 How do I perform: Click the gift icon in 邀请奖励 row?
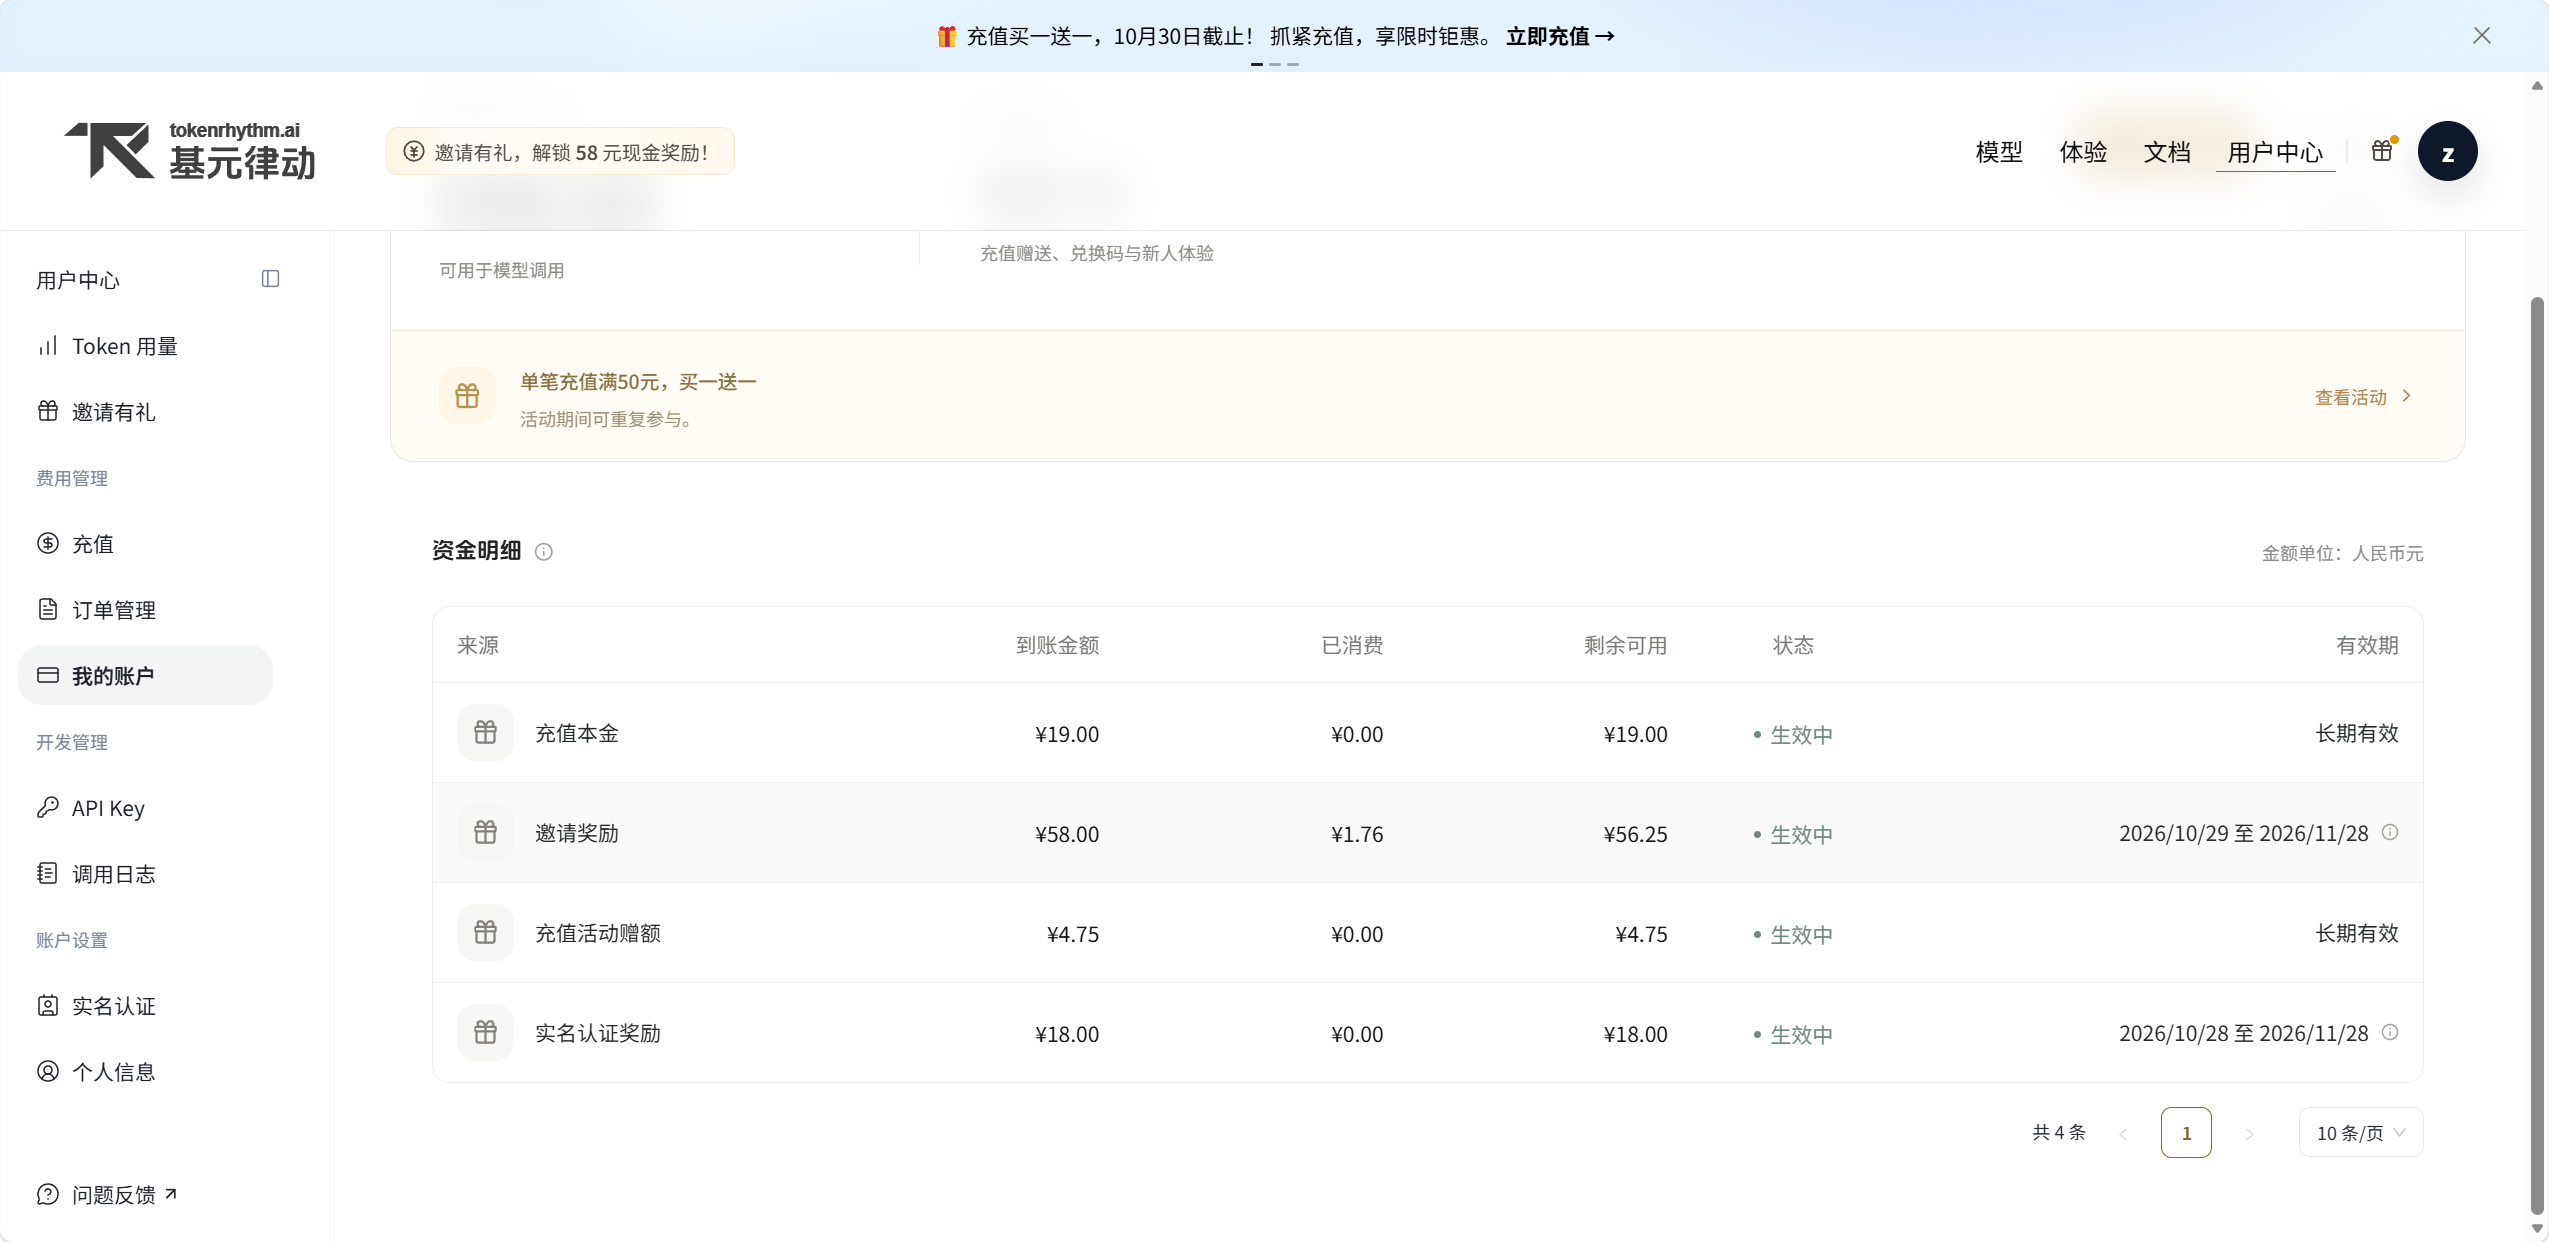click(x=485, y=833)
